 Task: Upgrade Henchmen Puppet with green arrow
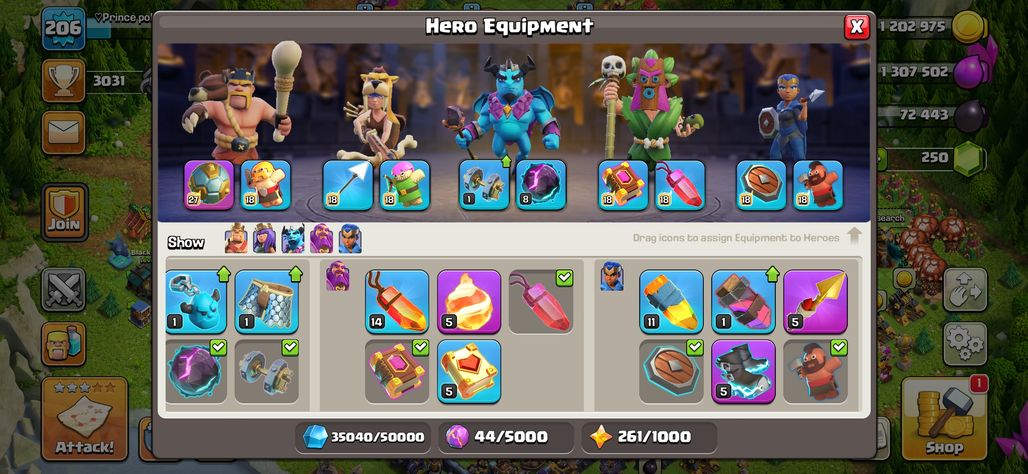[195, 302]
